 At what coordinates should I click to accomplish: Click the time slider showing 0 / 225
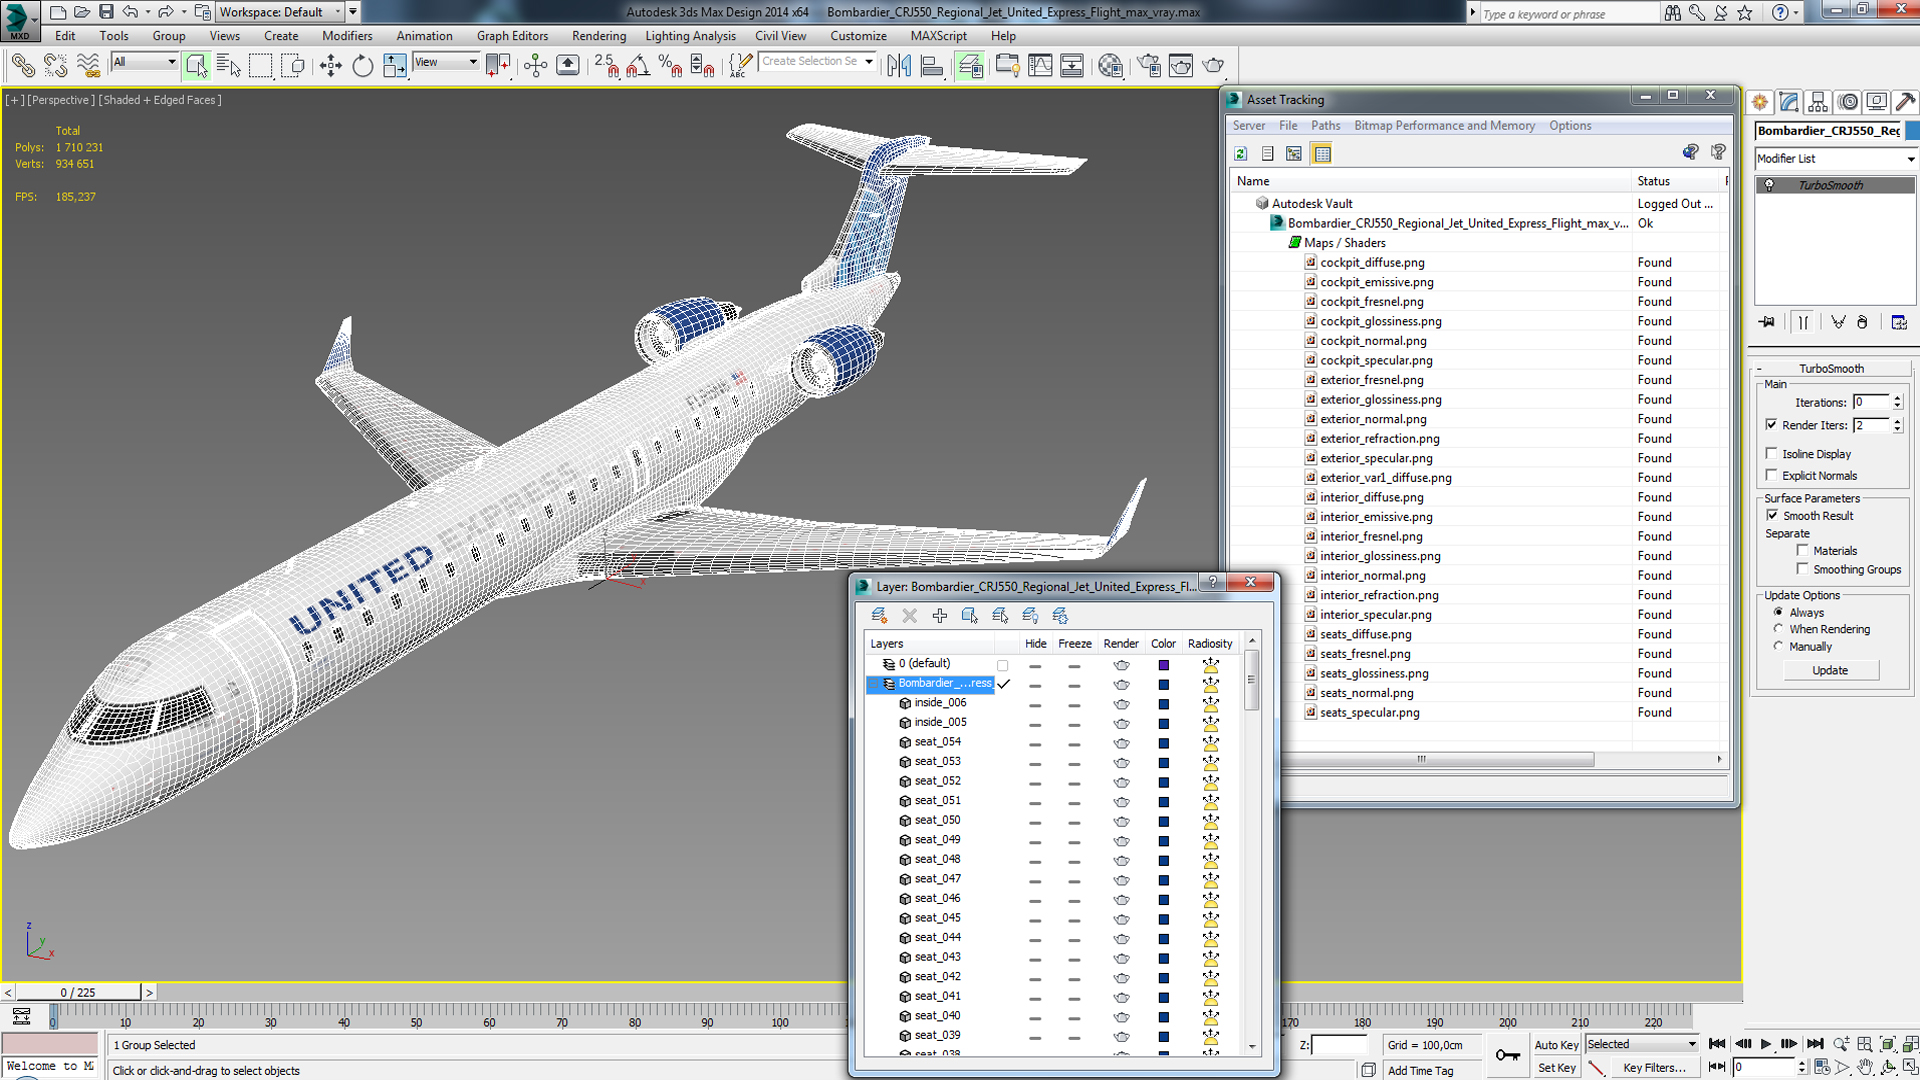(78, 993)
